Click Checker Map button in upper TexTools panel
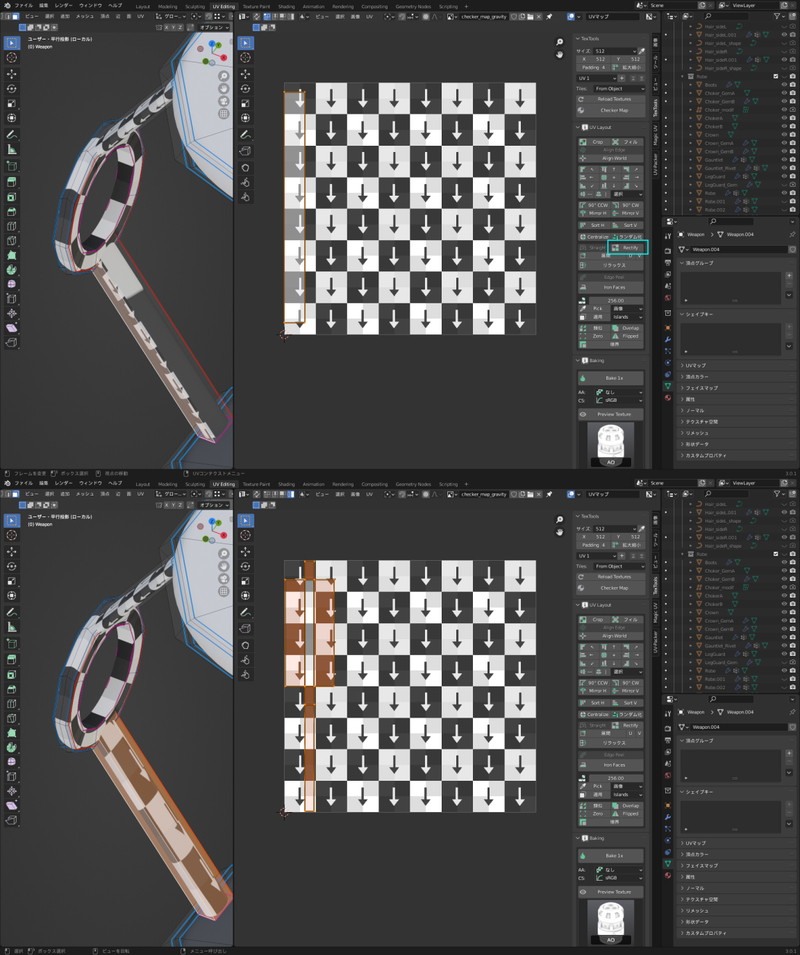 (x=610, y=110)
